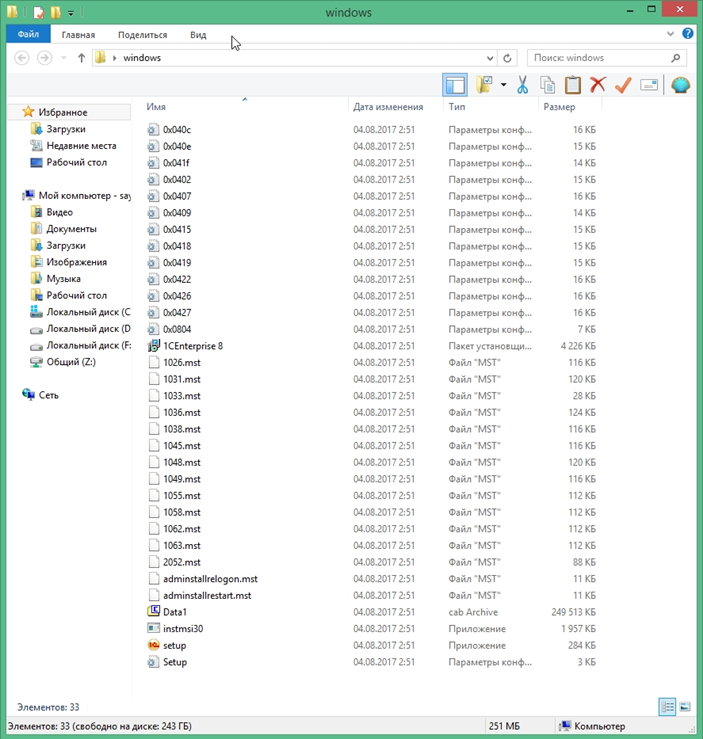Switch to large thumbnails view icon
The width and height of the screenshot is (703, 739).
[x=685, y=706]
